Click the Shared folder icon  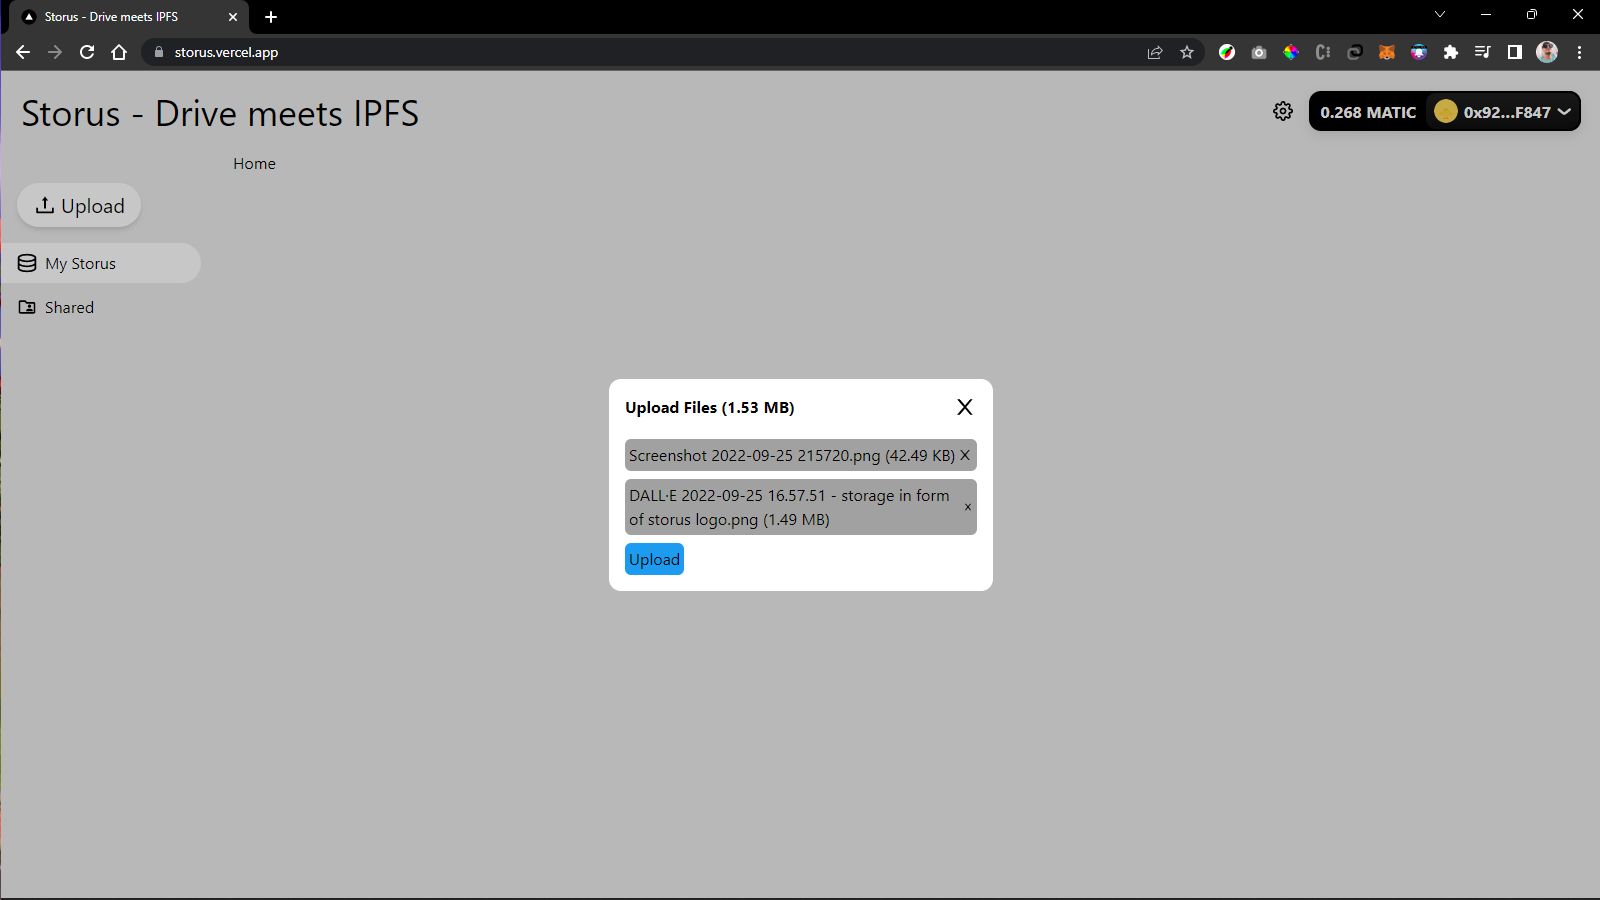click(x=27, y=307)
